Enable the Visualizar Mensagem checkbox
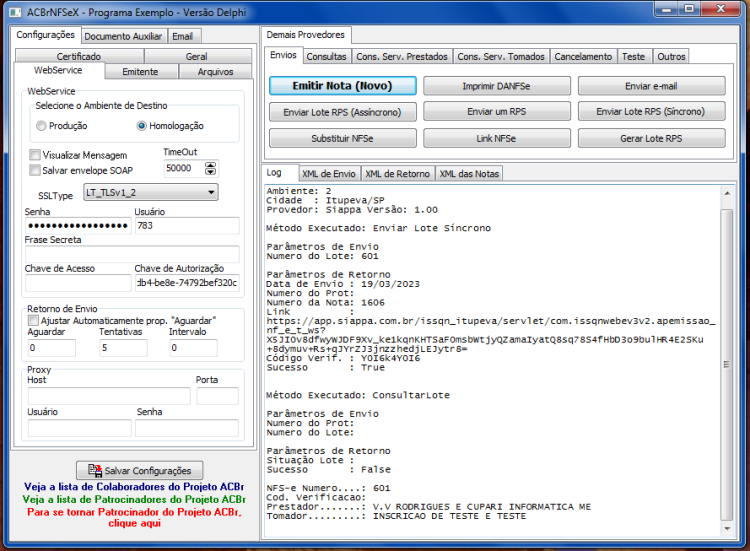750x551 pixels. coord(34,155)
